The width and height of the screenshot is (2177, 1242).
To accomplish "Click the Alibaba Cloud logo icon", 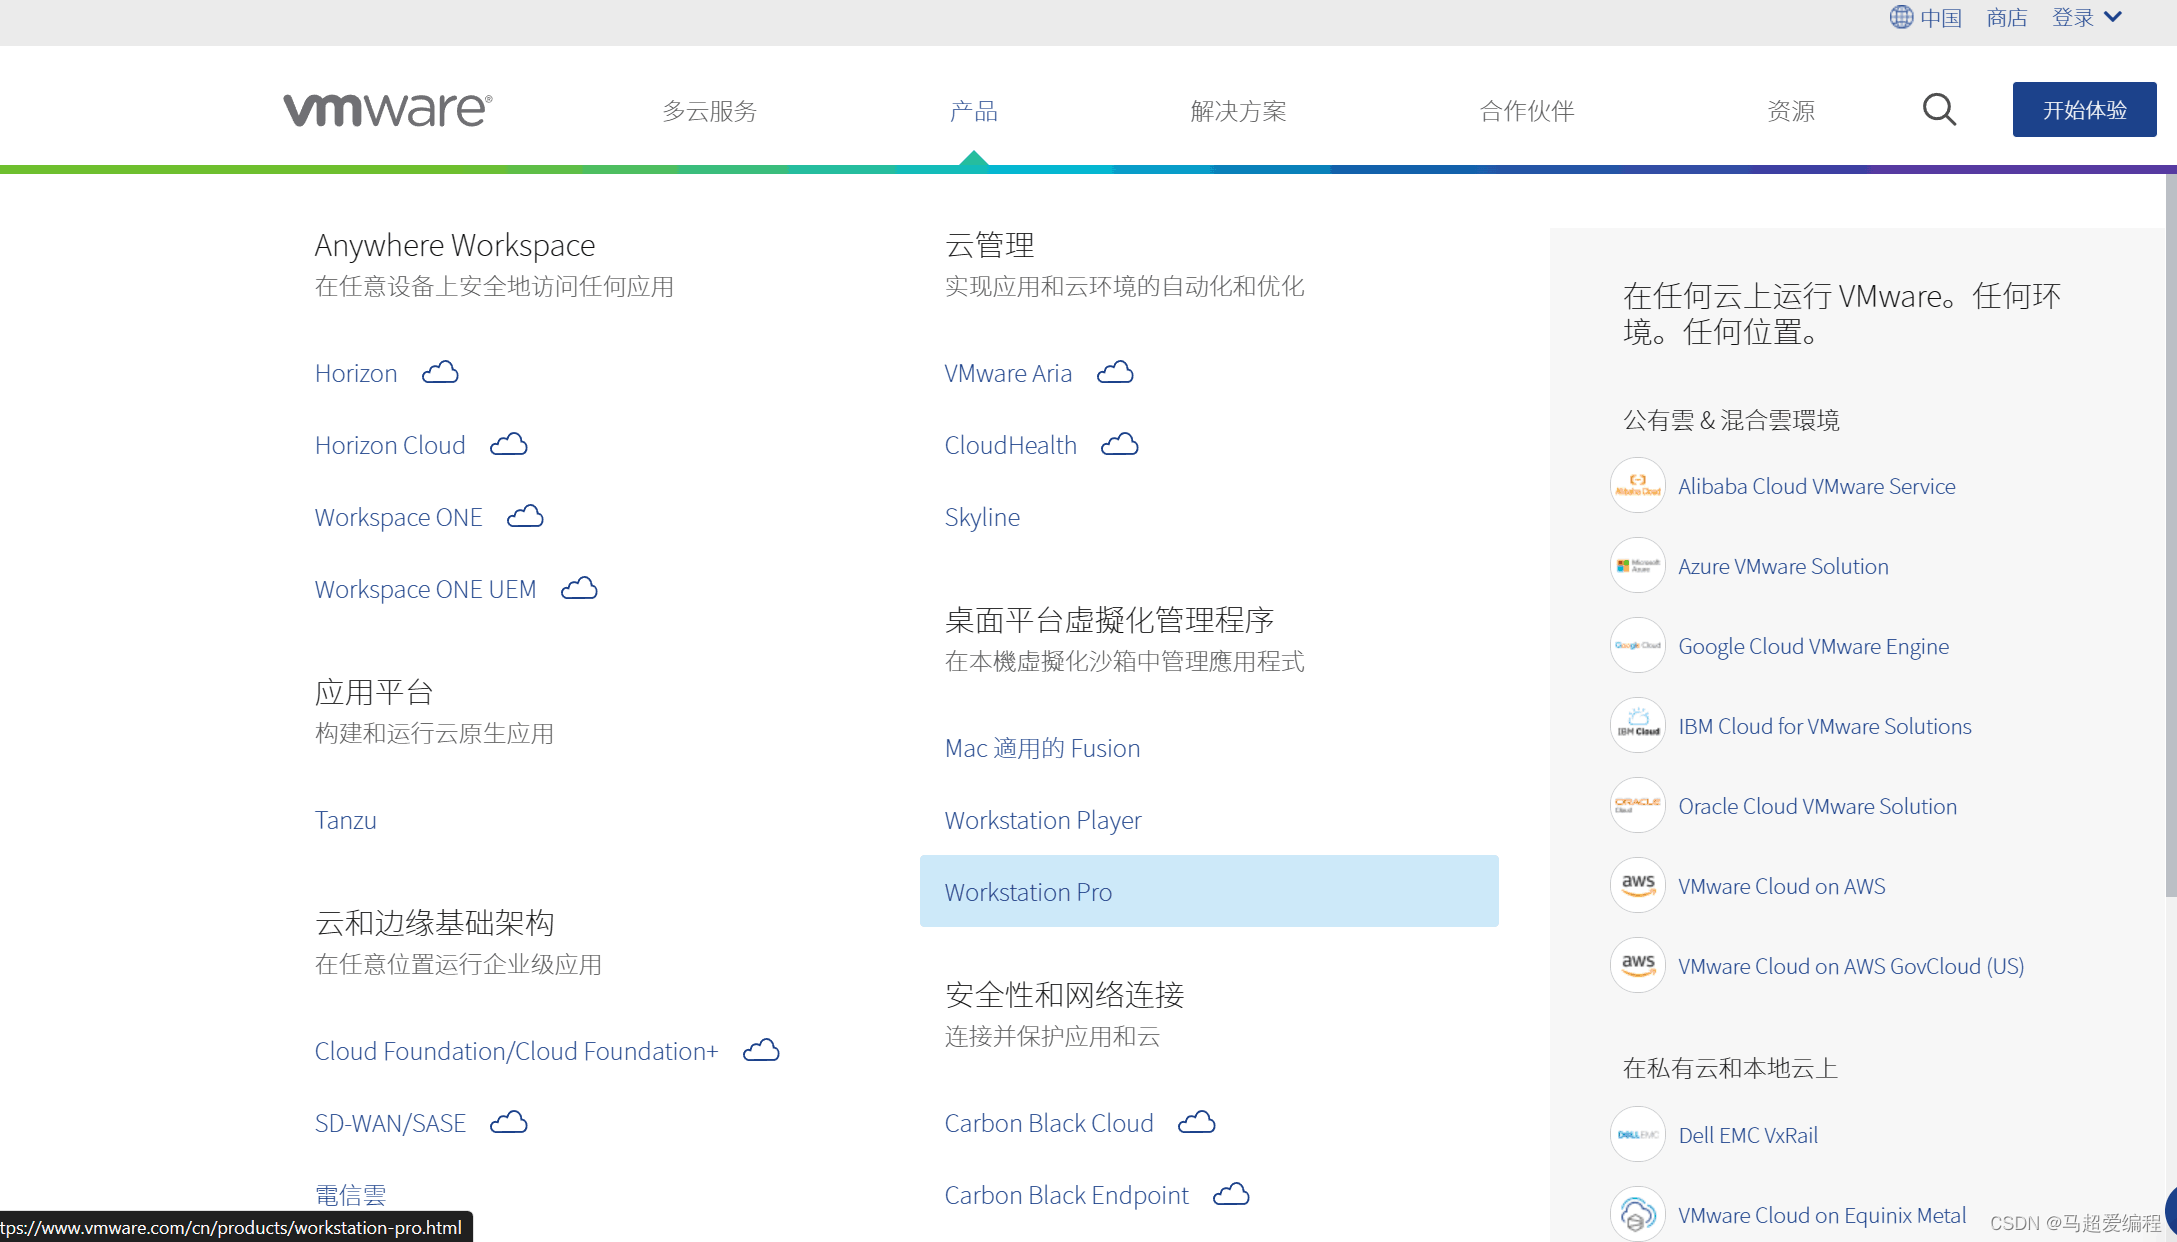I will point(1637,485).
